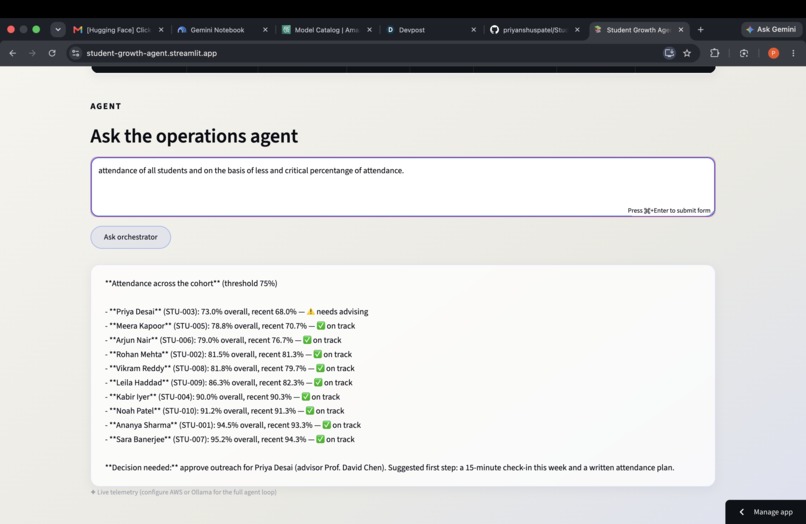Bookmark this page with the star icon
Viewport: 806px width, 524px height.
[x=687, y=53]
